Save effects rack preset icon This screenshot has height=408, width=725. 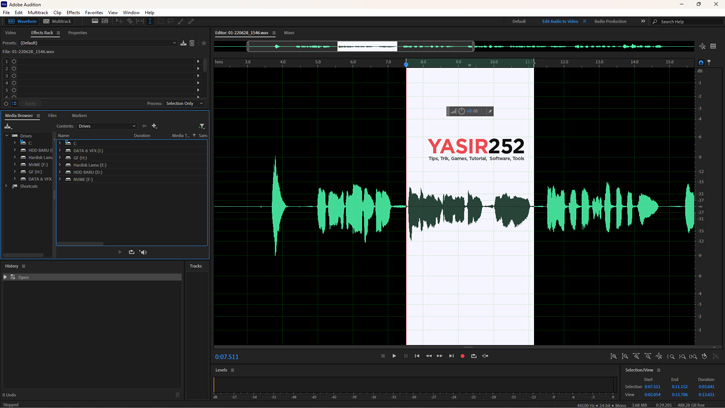click(184, 43)
